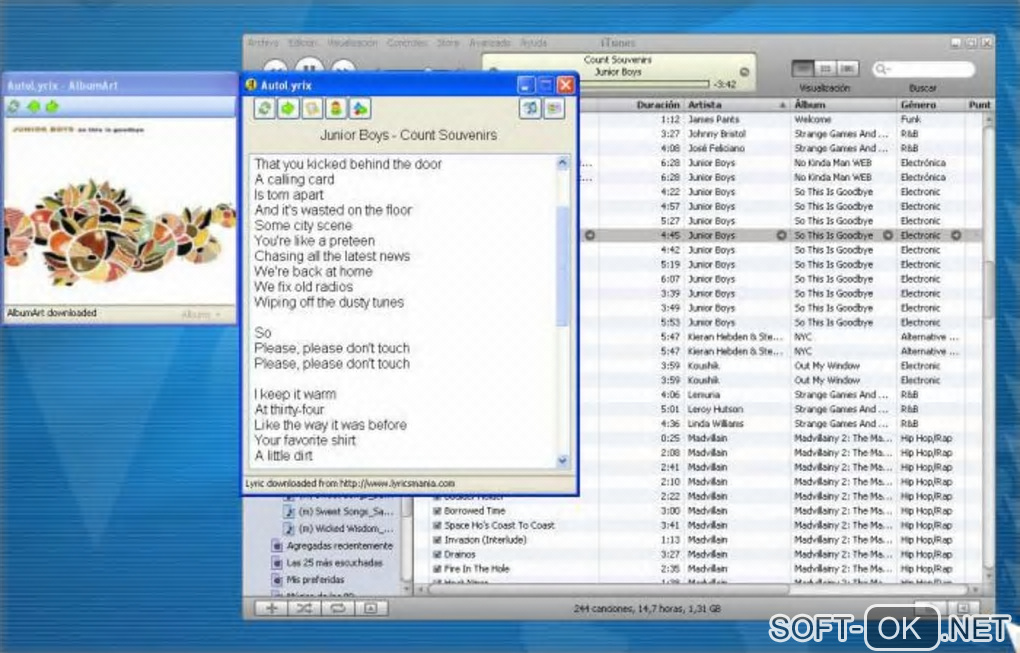The image size is (1020, 653).
Task: Toggle shuffle button at iTunes bottom bar
Action: [304, 608]
